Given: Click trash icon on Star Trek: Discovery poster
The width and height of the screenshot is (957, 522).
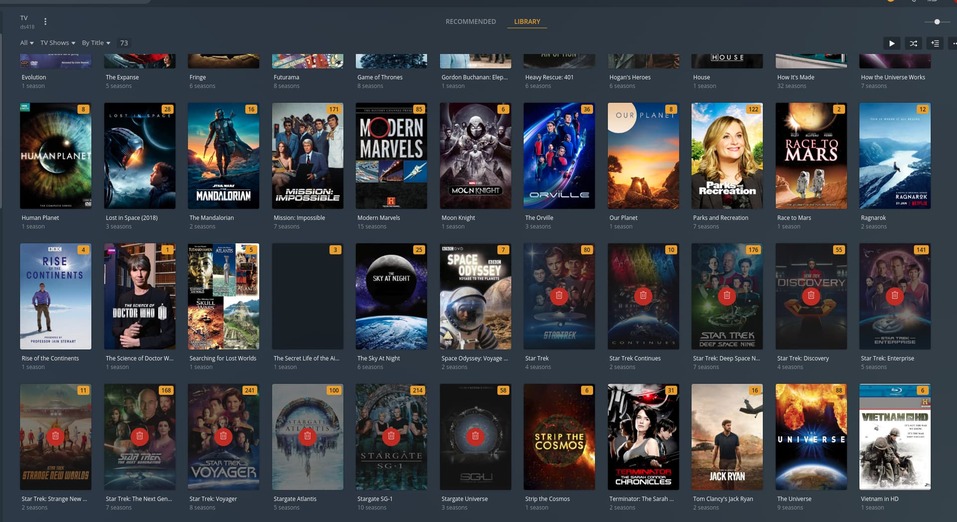Looking at the screenshot, I should pos(811,296).
